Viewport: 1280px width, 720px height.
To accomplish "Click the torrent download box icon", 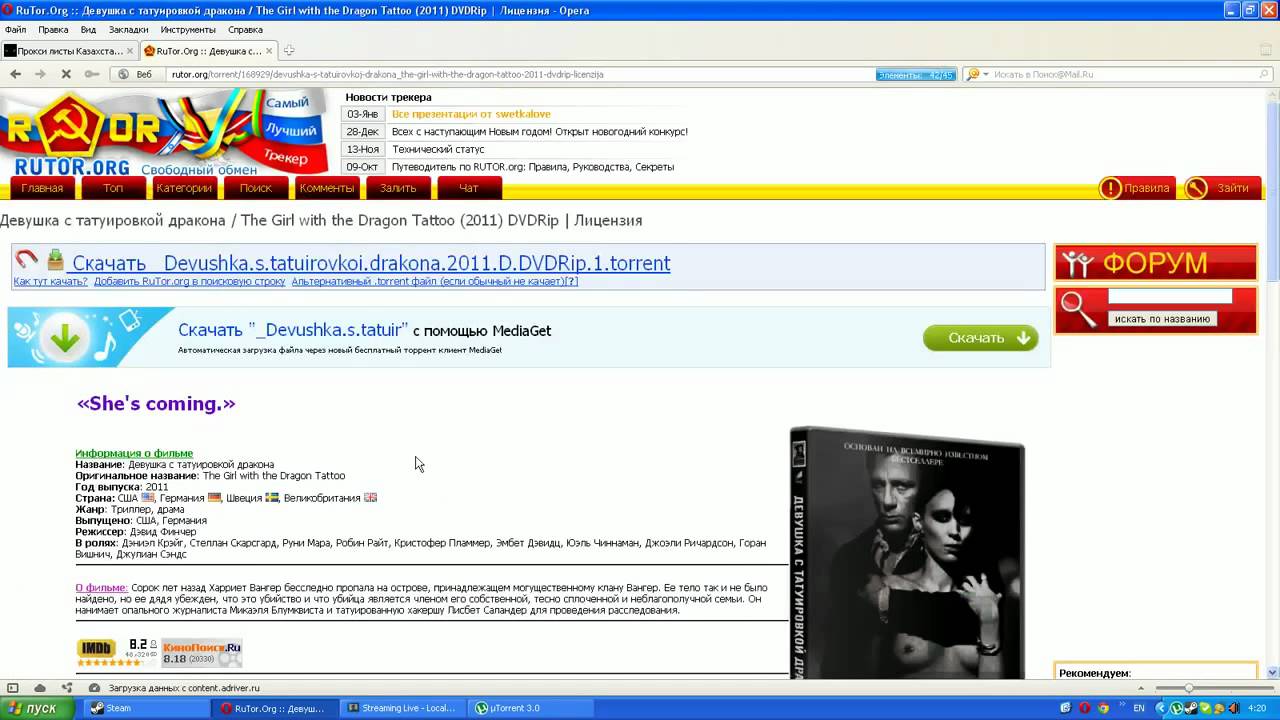I will pos(55,260).
